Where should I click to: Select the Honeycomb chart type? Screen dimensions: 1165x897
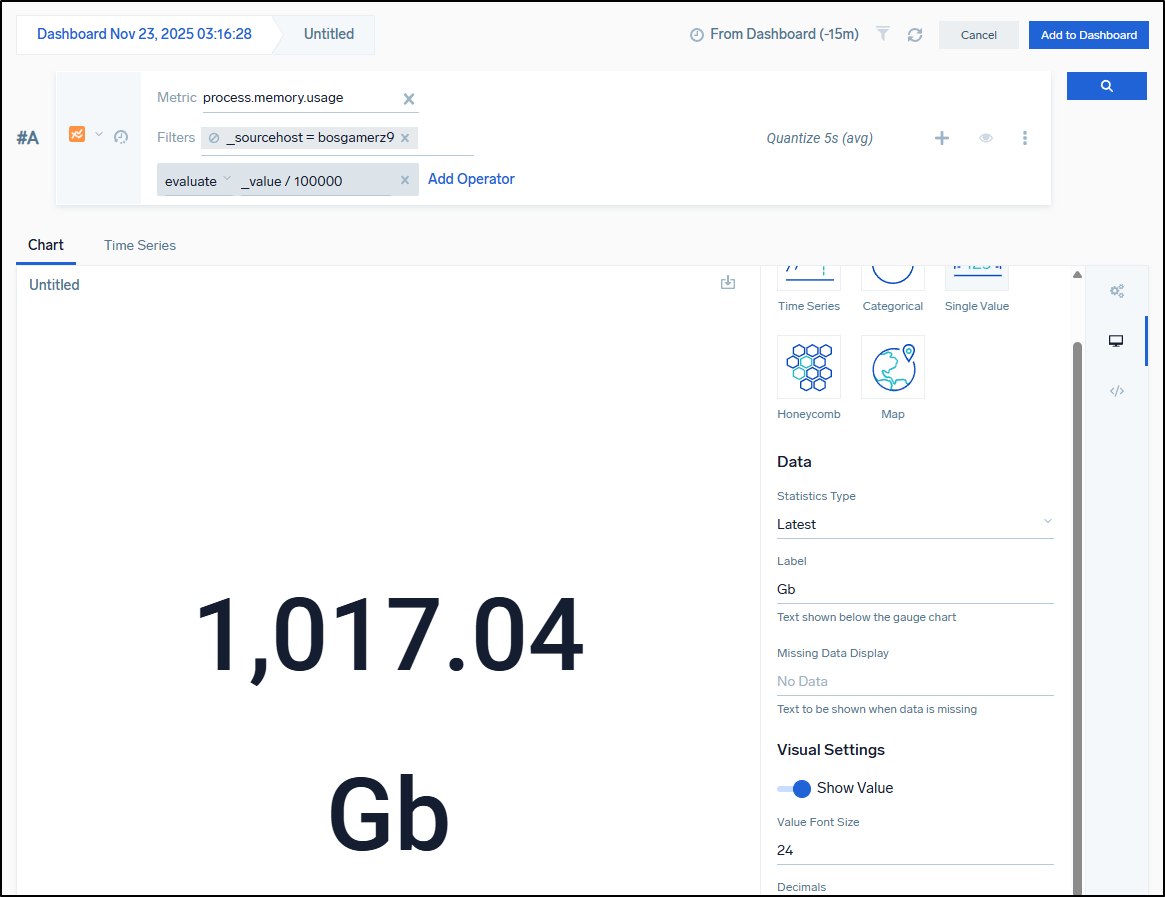[x=808, y=367]
